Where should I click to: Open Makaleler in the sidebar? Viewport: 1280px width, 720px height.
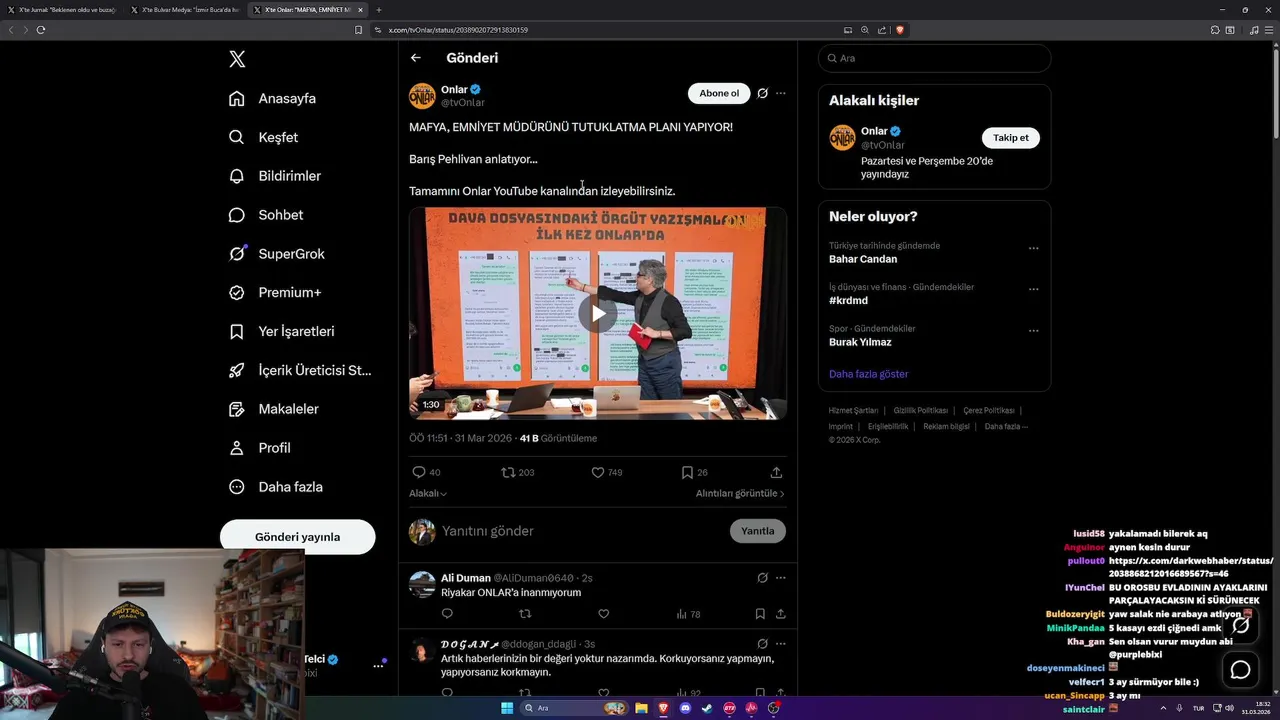[x=273, y=409]
